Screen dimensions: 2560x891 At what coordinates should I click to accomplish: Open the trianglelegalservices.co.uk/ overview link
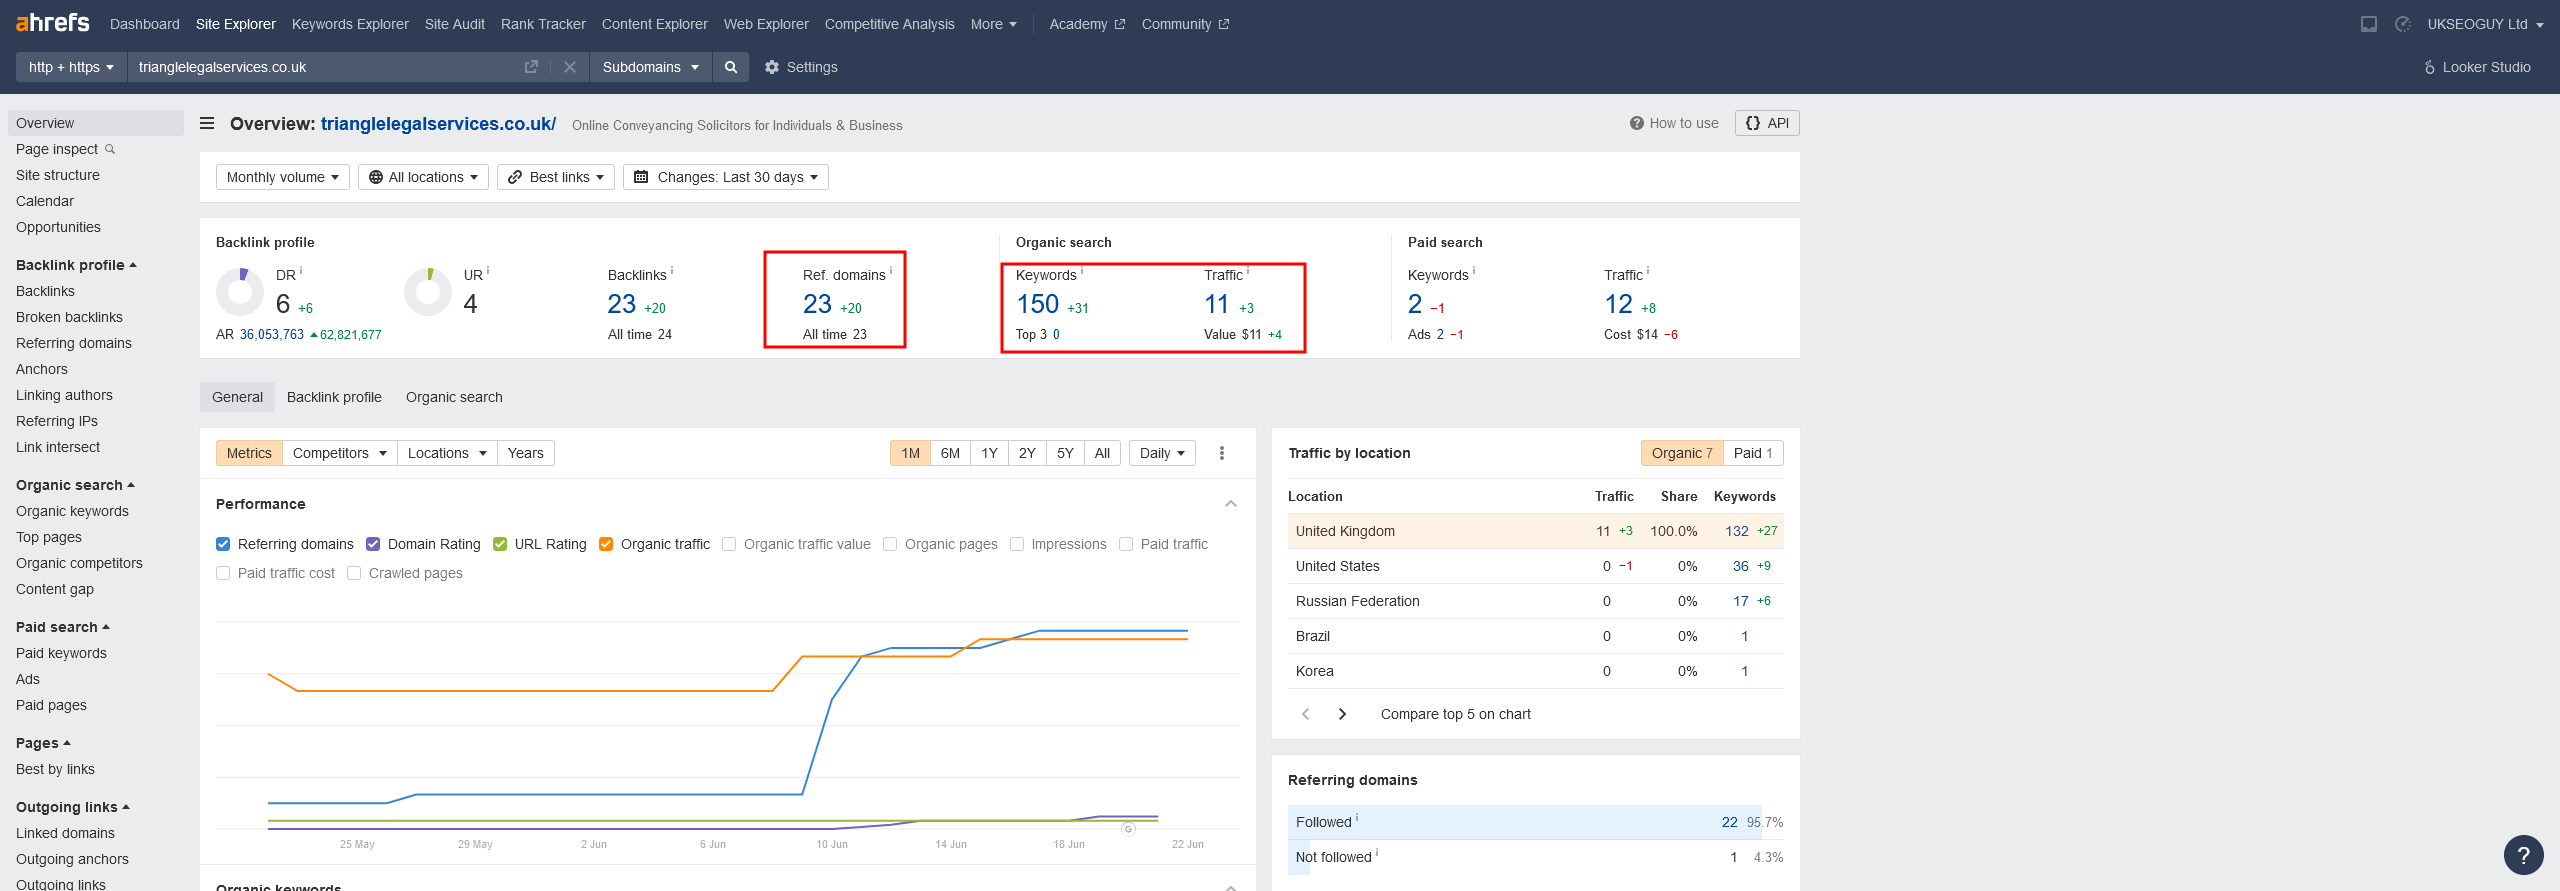pos(438,124)
